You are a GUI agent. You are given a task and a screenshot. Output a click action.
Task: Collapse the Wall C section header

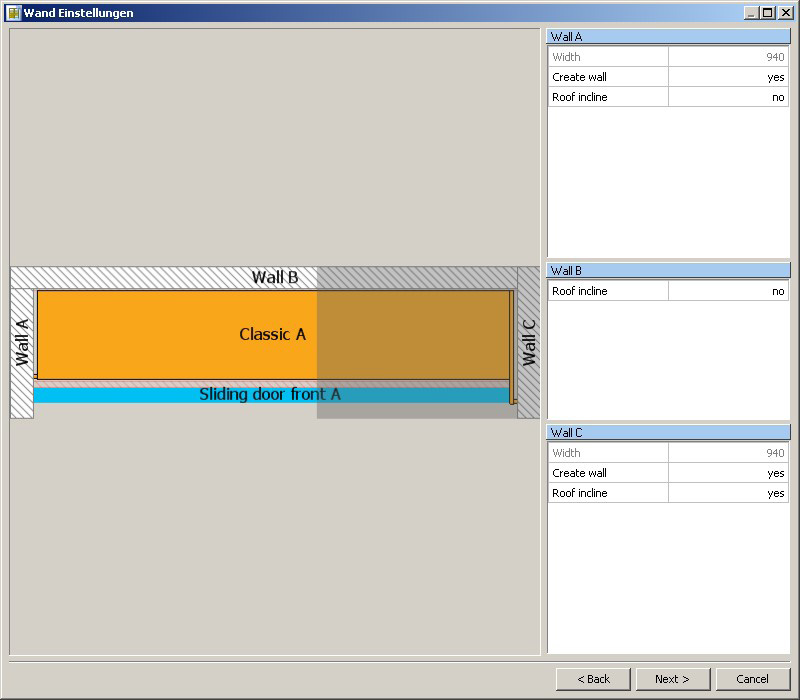pos(668,433)
